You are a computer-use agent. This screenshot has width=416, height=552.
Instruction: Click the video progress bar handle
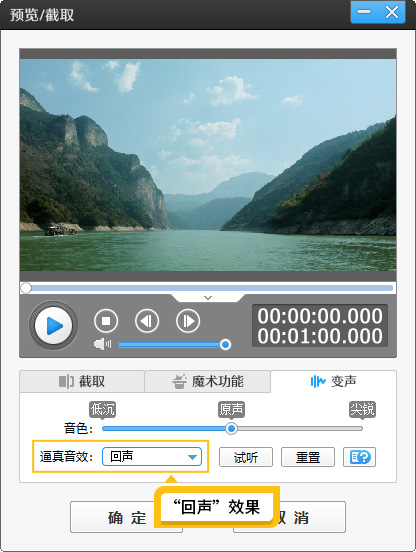click(x=26, y=288)
